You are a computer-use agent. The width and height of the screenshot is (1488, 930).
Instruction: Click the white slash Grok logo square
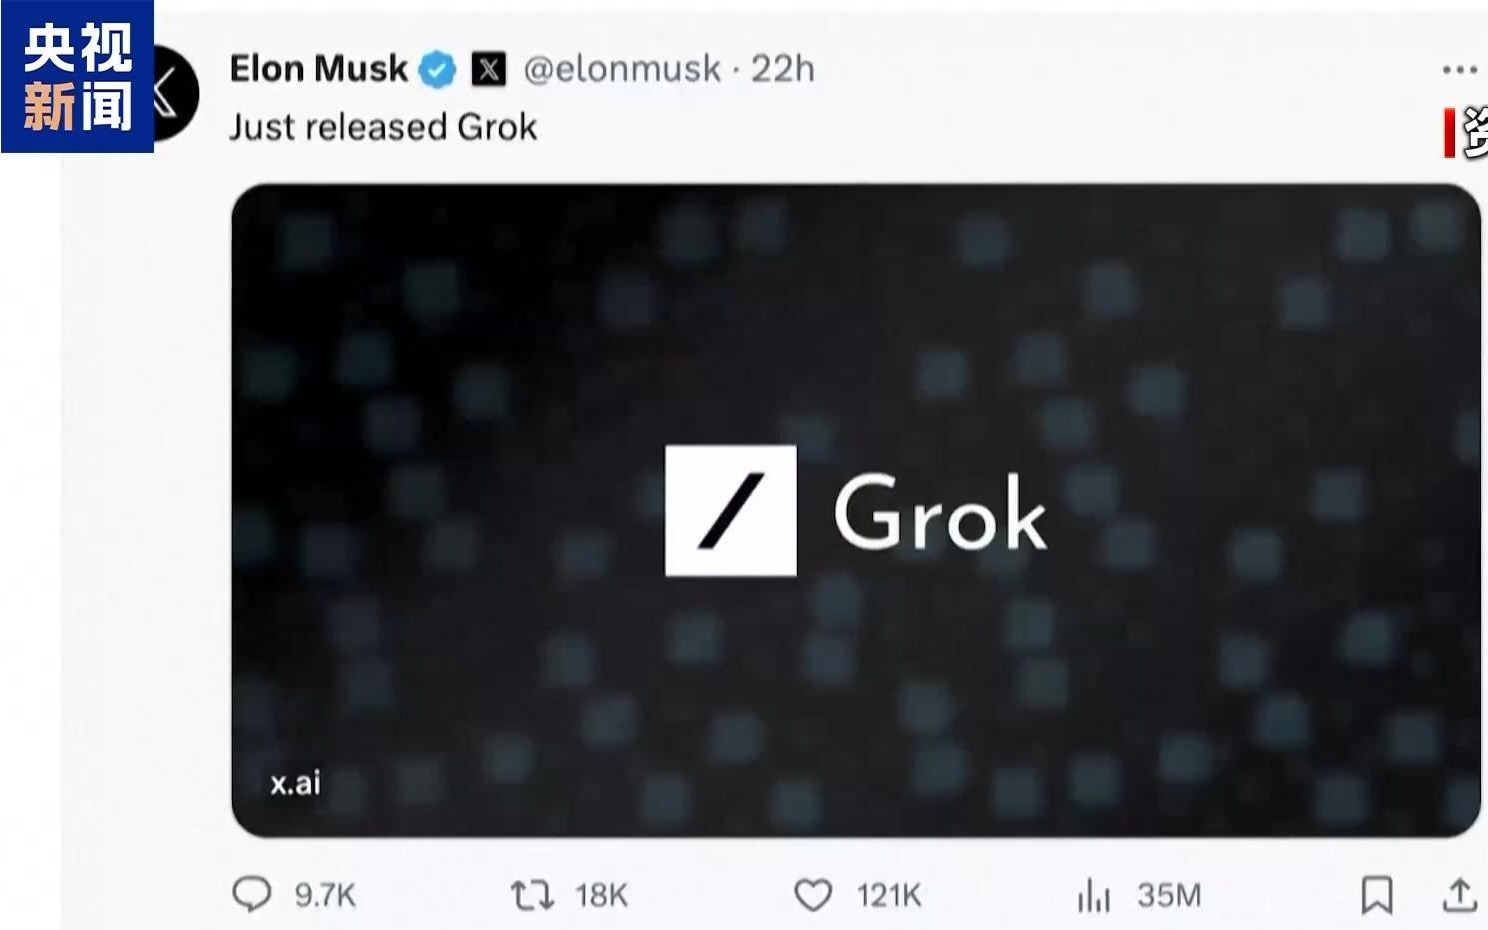[x=731, y=511]
